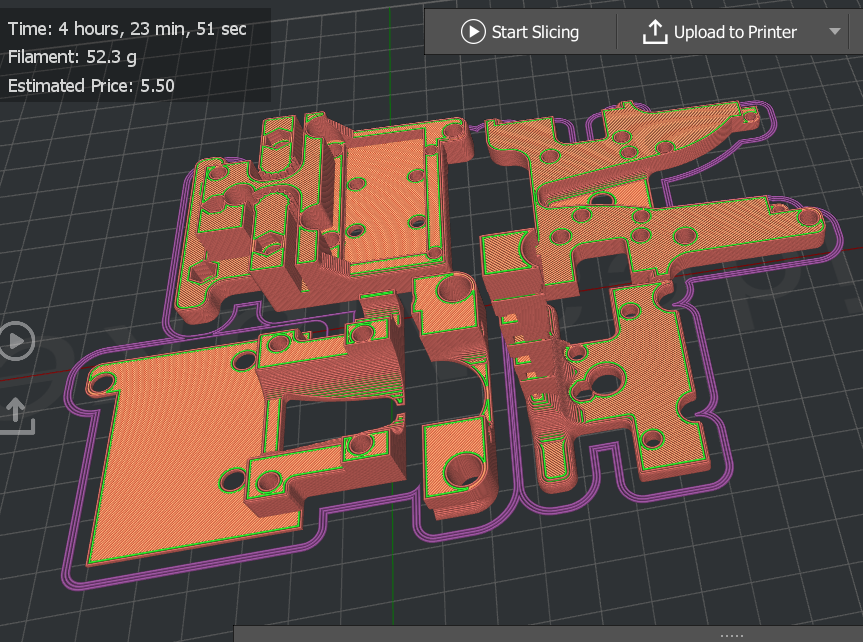Image resolution: width=863 pixels, height=642 pixels.
Task: Click the Estimated Price 5.50 readout
Action: pyautogui.click(x=91, y=86)
